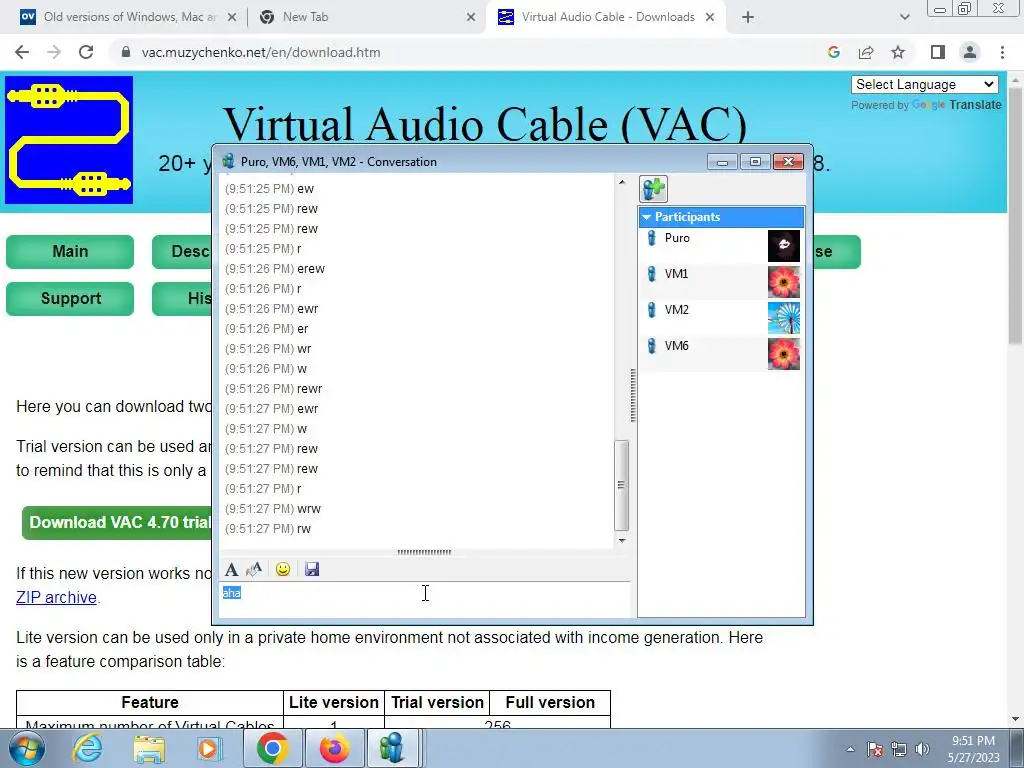Select Puro's status icon in Participants

(651, 238)
